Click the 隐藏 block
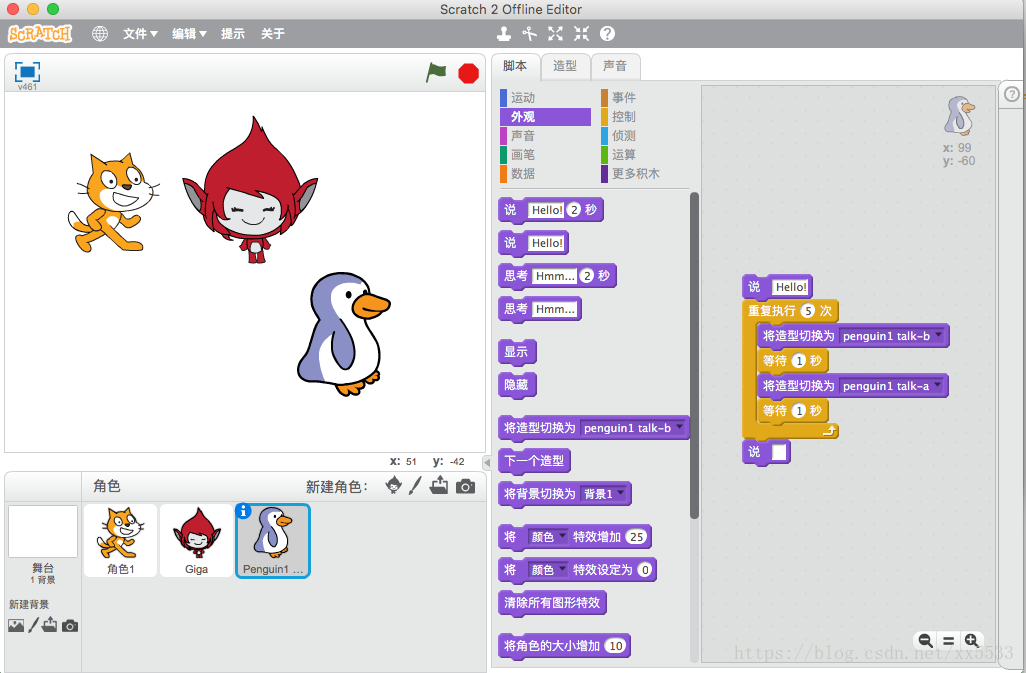Image resolution: width=1026 pixels, height=673 pixels. coord(517,385)
